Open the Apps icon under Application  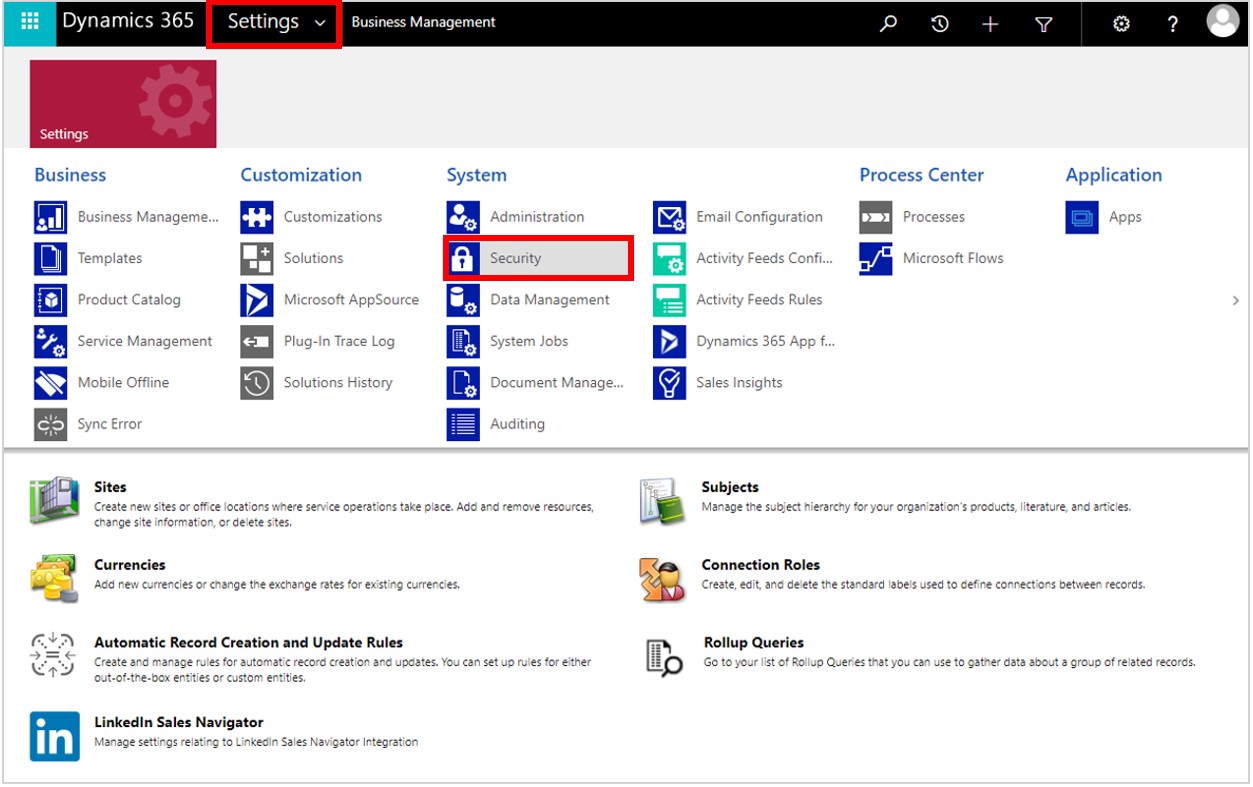click(1082, 217)
